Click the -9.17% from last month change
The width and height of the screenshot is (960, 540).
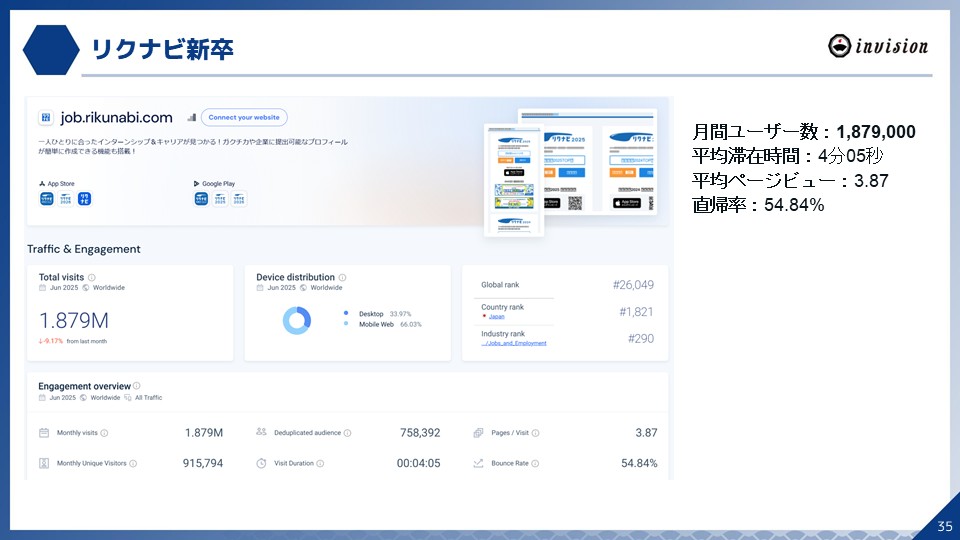(72, 341)
